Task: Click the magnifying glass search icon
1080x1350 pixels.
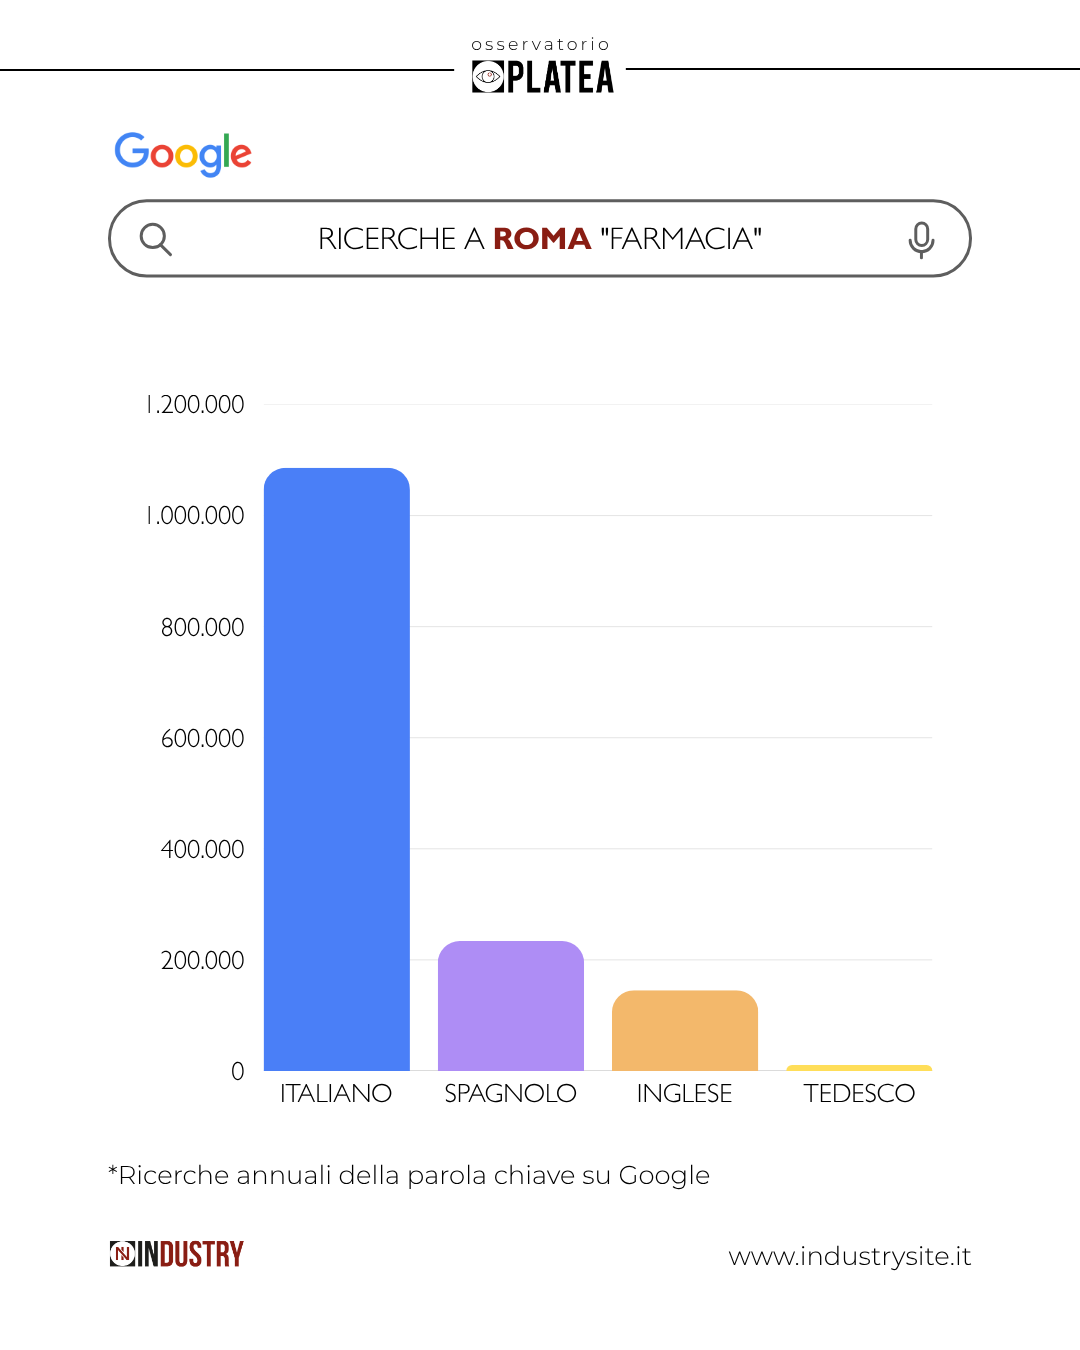Action: click(156, 239)
